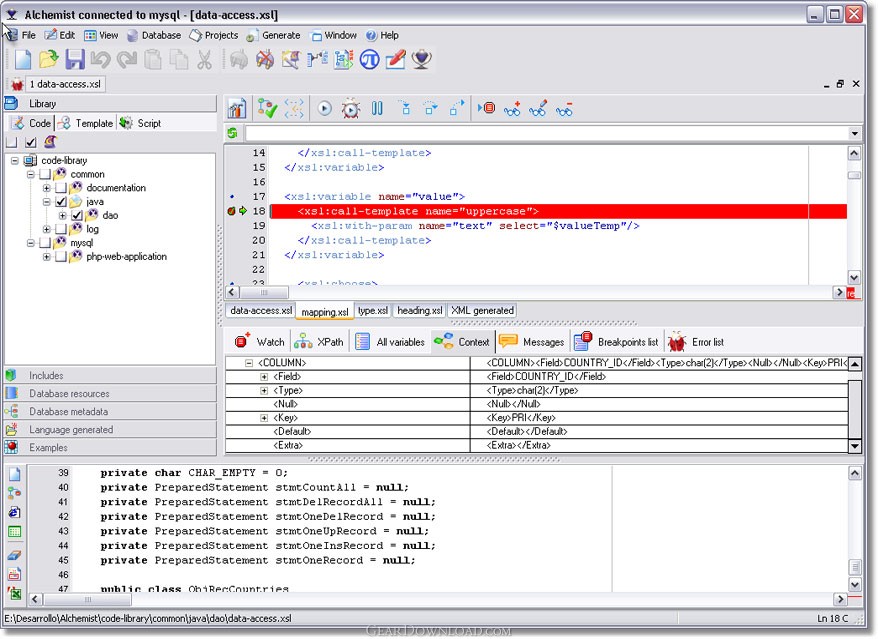Click the Redo arrow icon
This screenshot has height=639, width=878.
tap(127, 59)
